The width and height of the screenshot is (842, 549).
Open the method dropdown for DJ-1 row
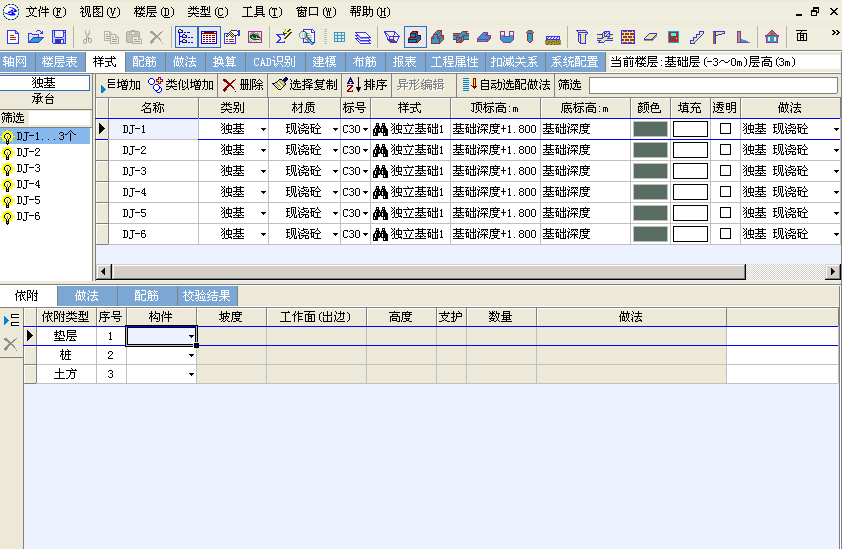tap(836, 129)
